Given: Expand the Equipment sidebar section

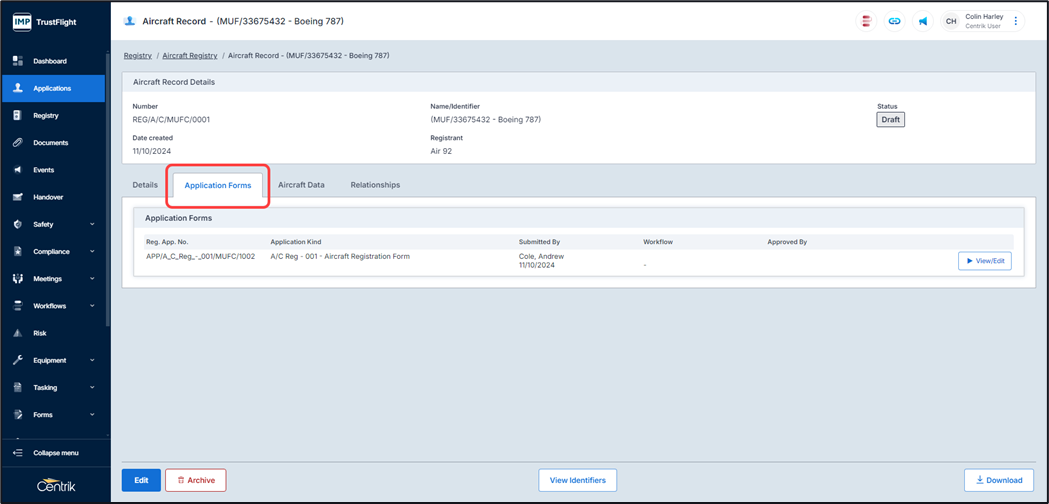Looking at the screenshot, I should (x=92, y=360).
